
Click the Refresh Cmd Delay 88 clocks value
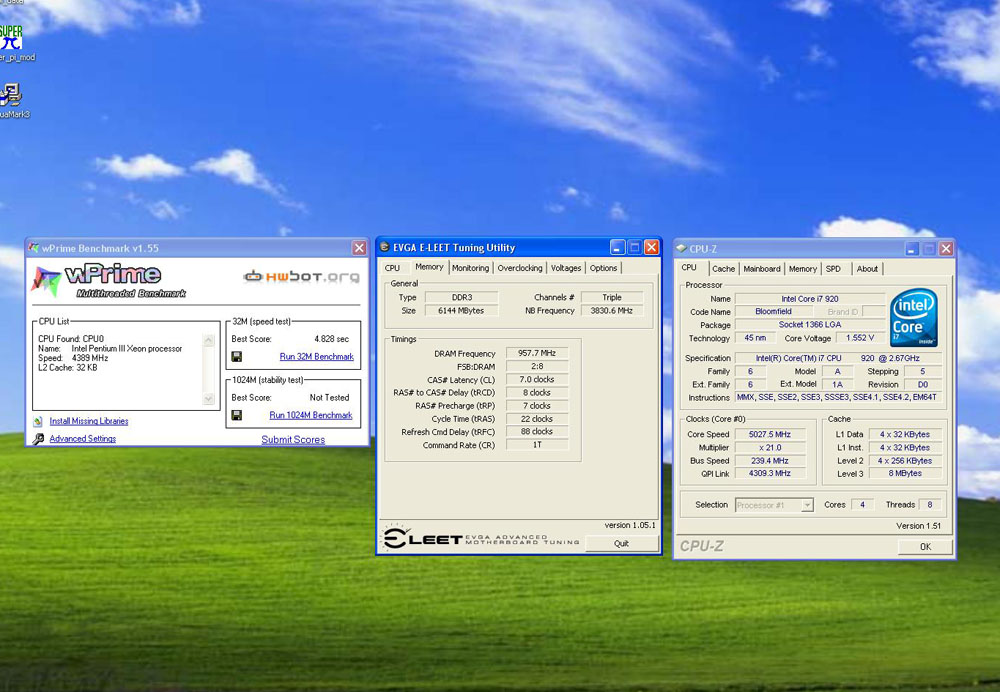click(x=537, y=432)
